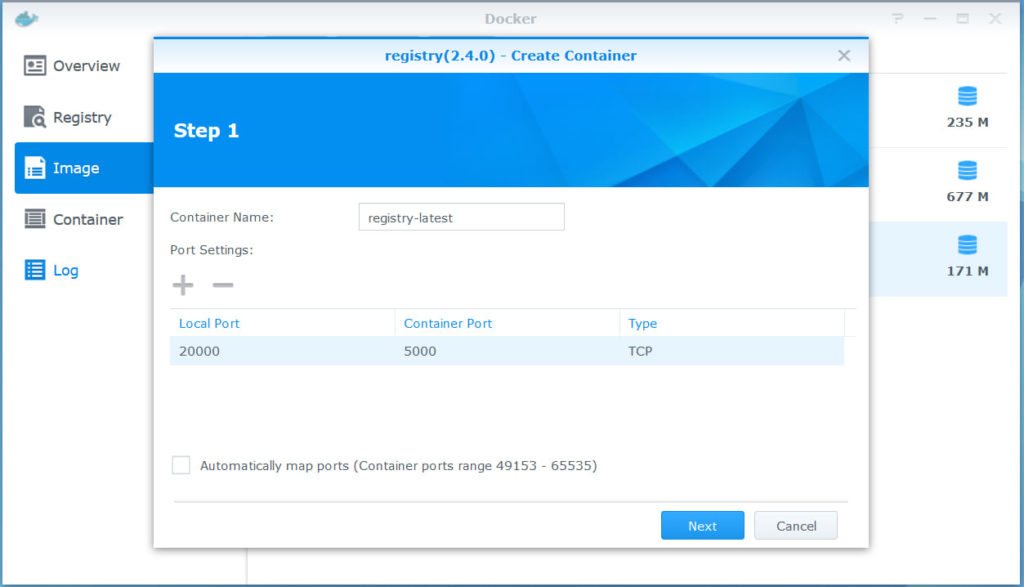This screenshot has height=587, width=1024.
Task: Click the 171 M size text
Action: tap(967, 271)
